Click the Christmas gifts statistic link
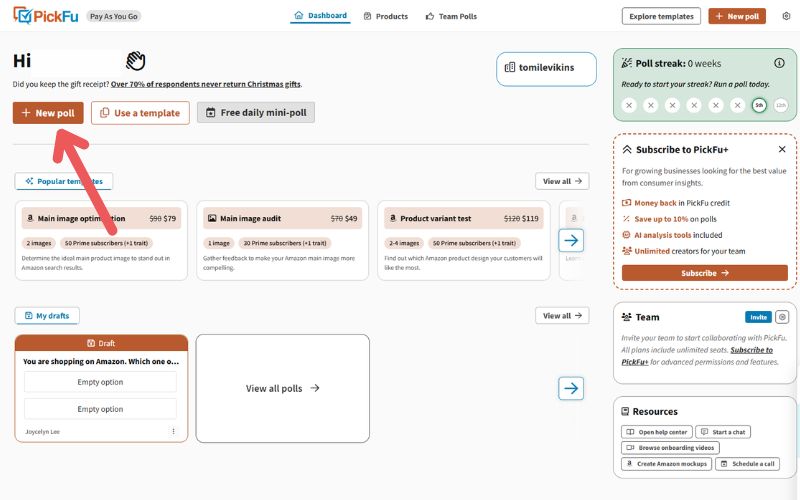800x500 pixels. [206, 84]
